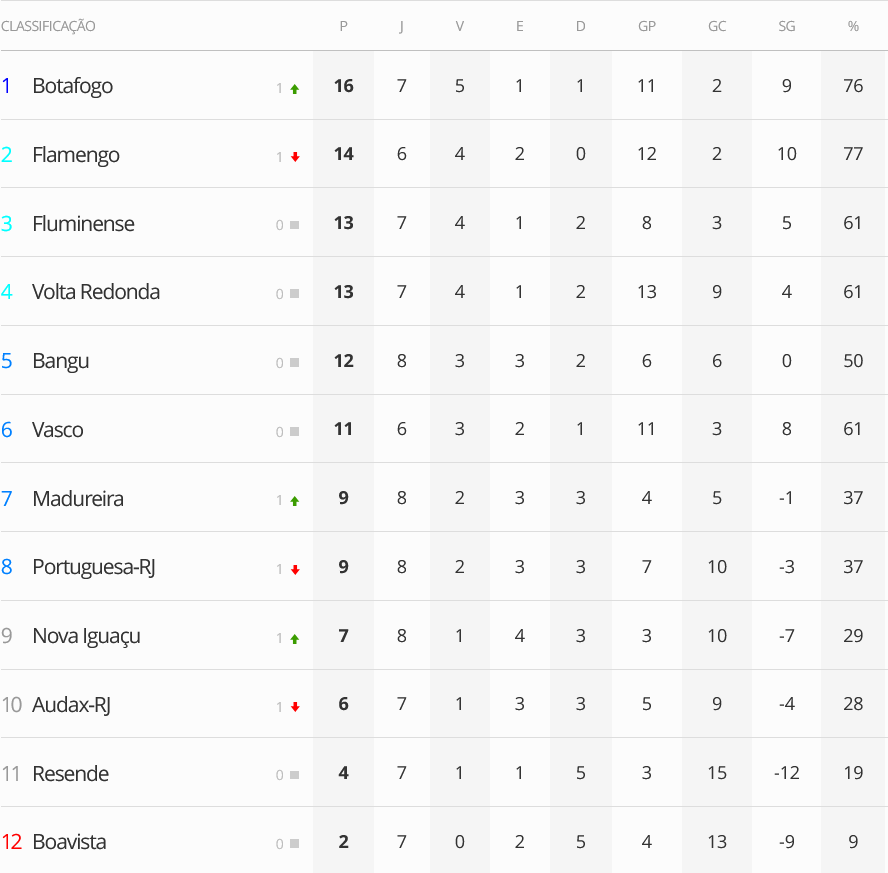
Task: Click the CLASSIFICAÇÃO header label
Action: (x=48, y=26)
